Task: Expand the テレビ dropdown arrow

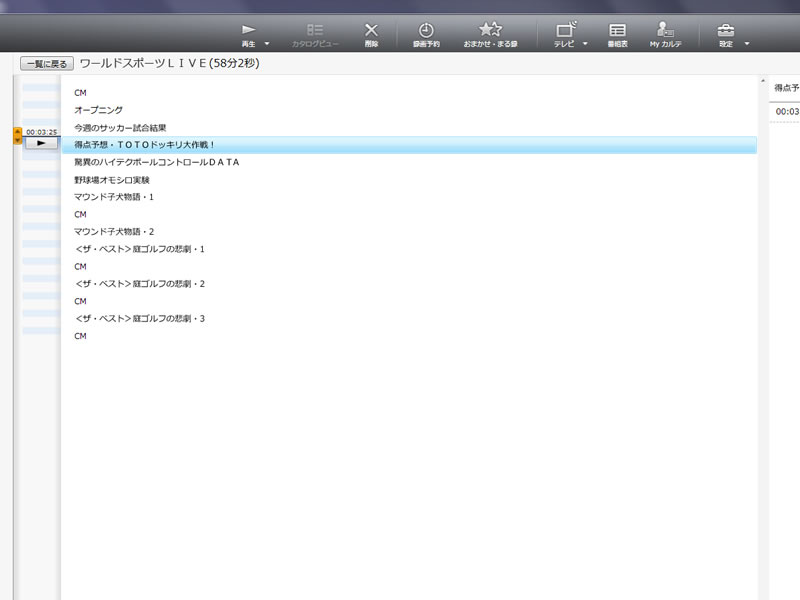Action: point(585,44)
